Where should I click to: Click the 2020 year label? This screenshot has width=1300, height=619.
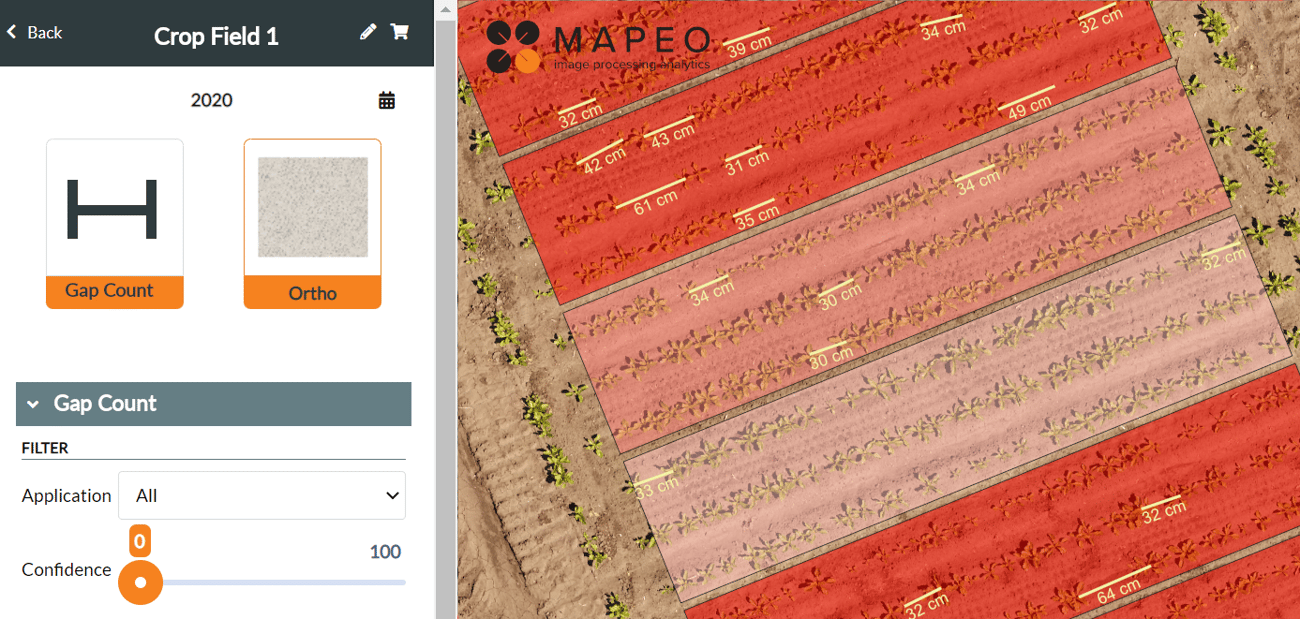211,100
